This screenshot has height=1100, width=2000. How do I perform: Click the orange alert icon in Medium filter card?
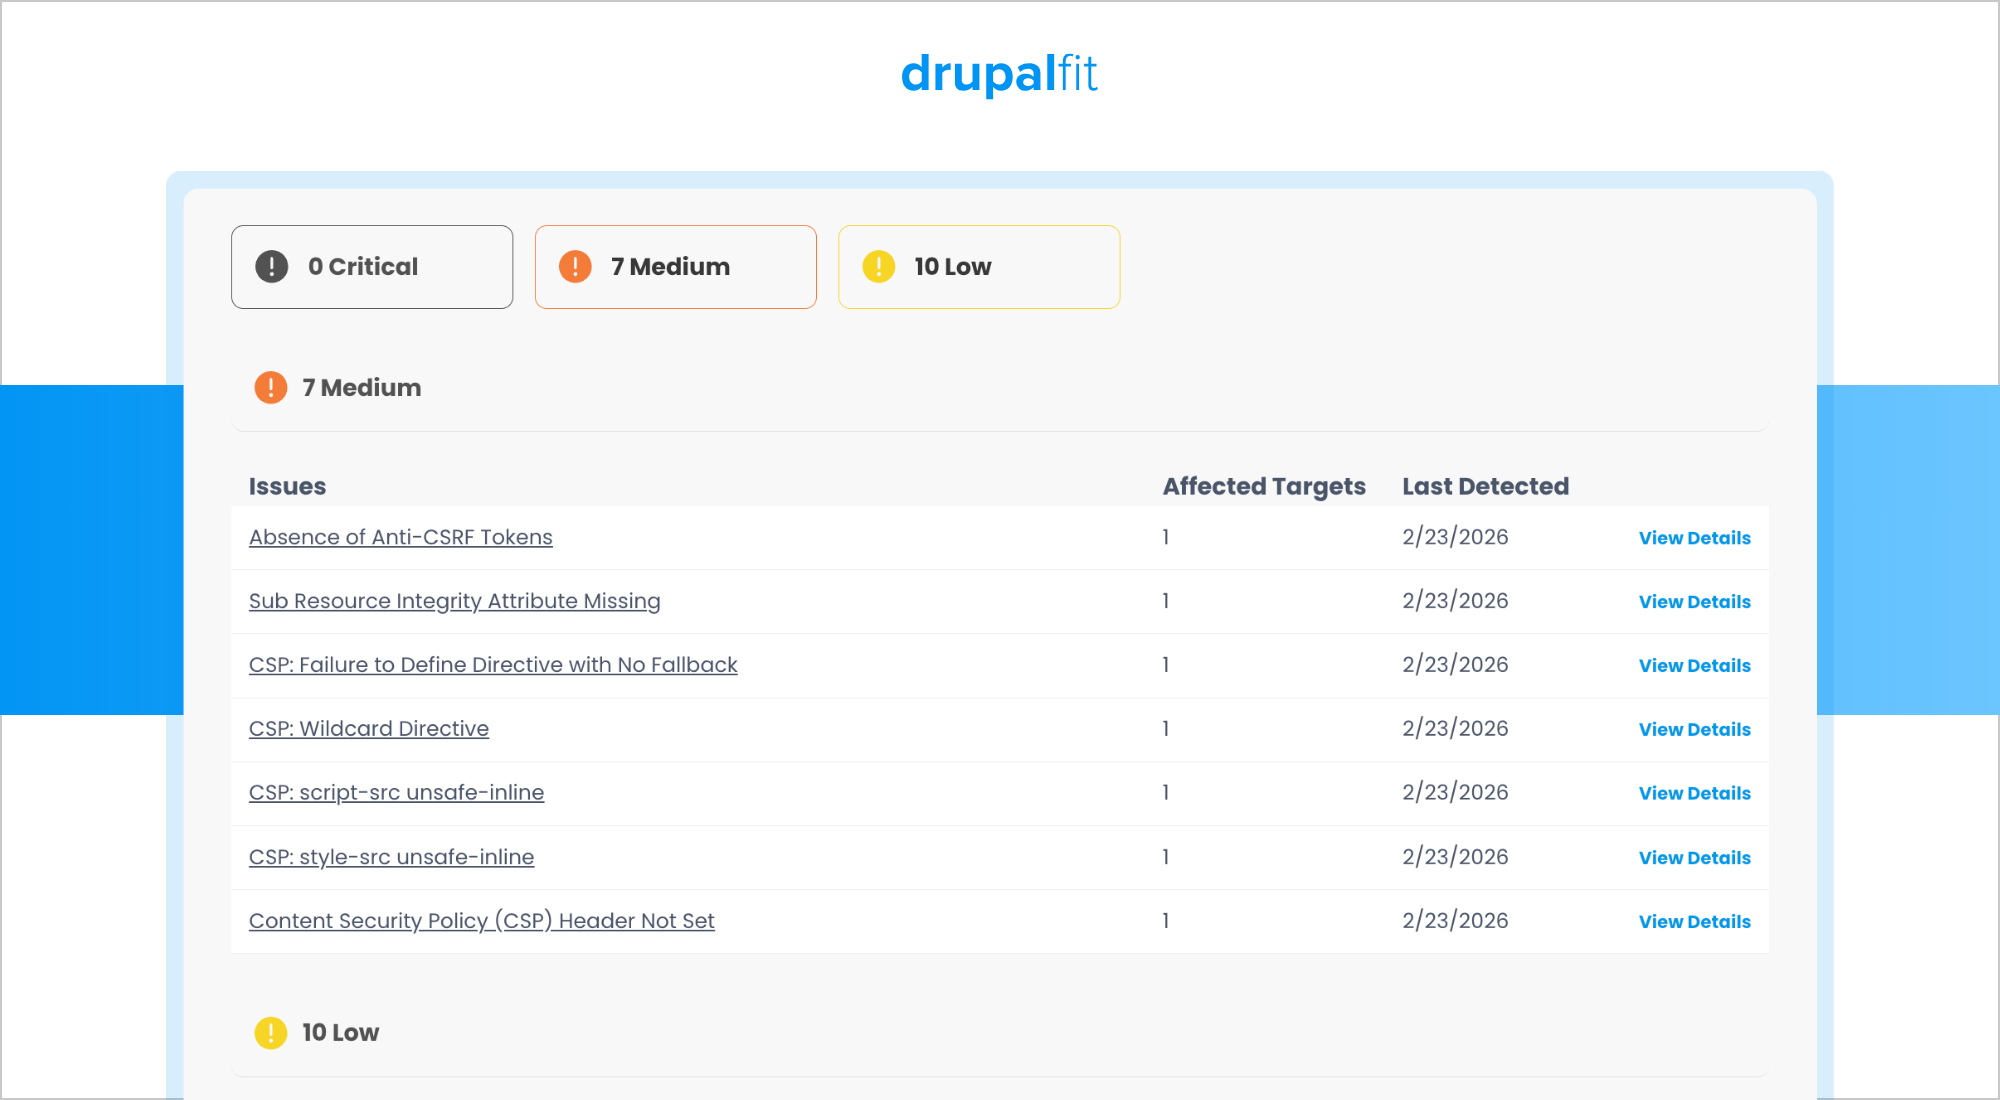click(x=575, y=267)
